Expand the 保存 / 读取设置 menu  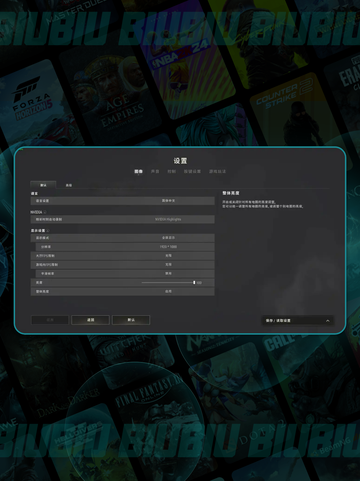click(298, 321)
